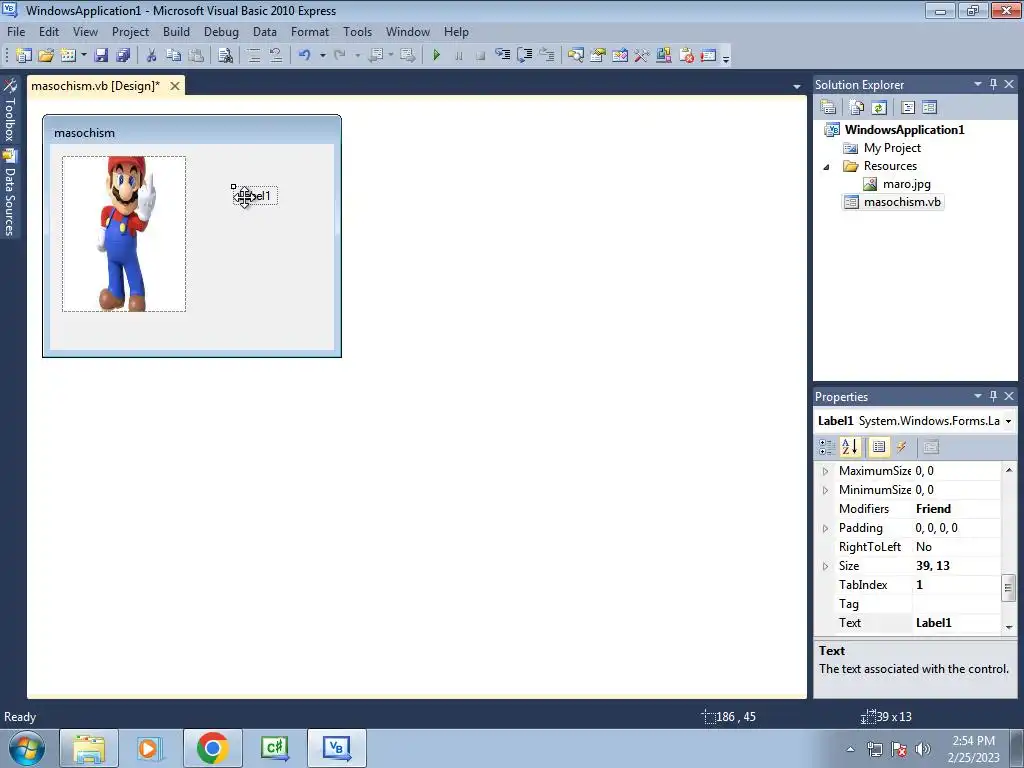Open the Toolbox side tab
The height and width of the screenshot is (768, 1024).
coord(10,110)
